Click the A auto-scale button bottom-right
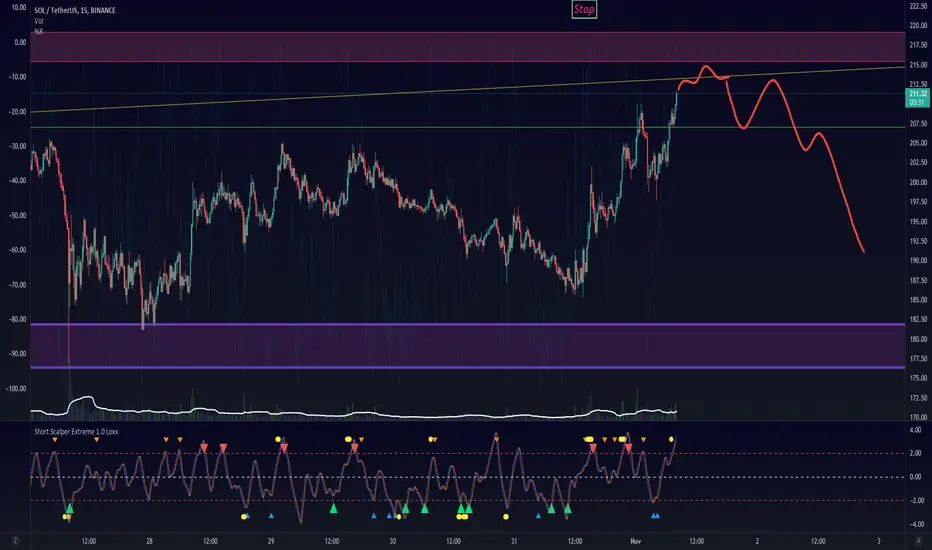The height and width of the screenshot is (550, 932). point(918,540)
